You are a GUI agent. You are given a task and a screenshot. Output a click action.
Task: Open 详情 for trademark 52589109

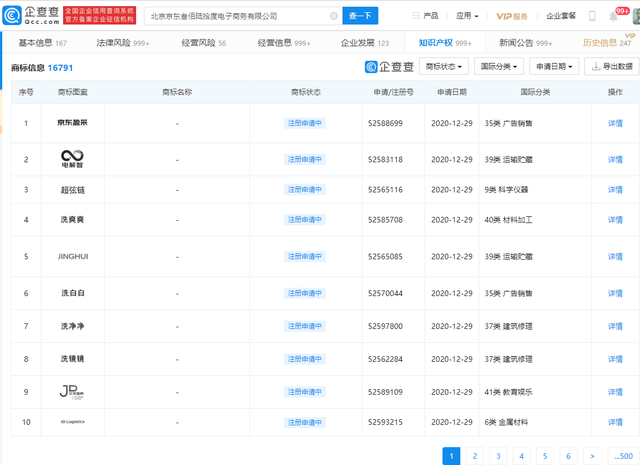[615, 392]
